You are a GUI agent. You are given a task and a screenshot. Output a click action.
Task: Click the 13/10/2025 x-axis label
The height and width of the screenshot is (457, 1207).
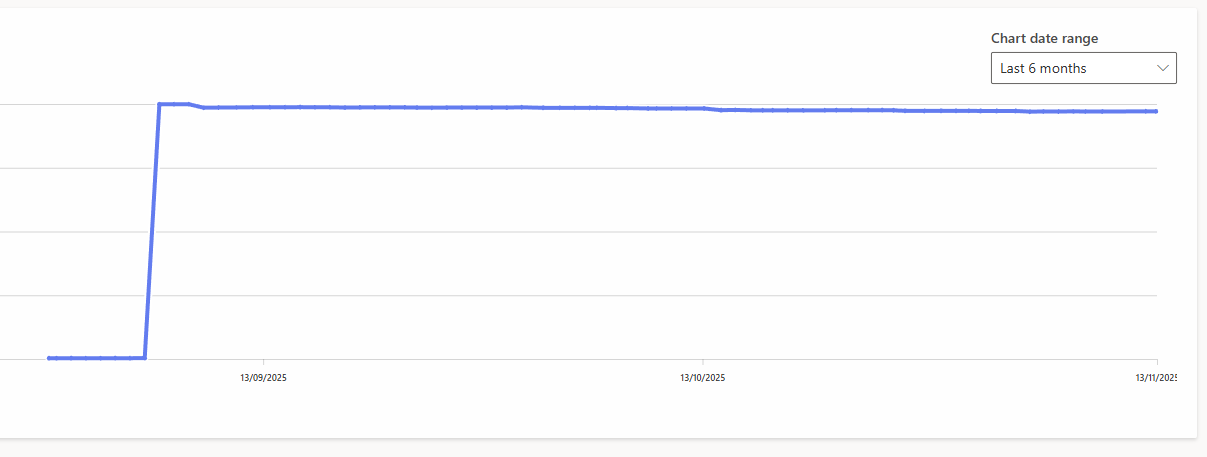pos(703,378)
